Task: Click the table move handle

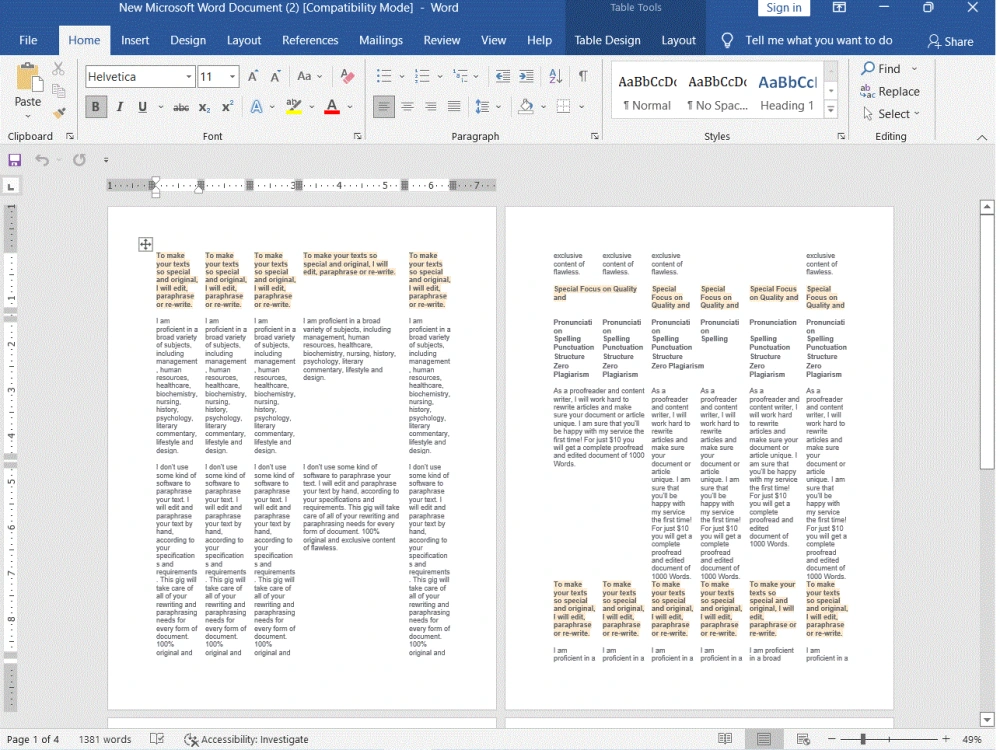Action: pos(145,244)
